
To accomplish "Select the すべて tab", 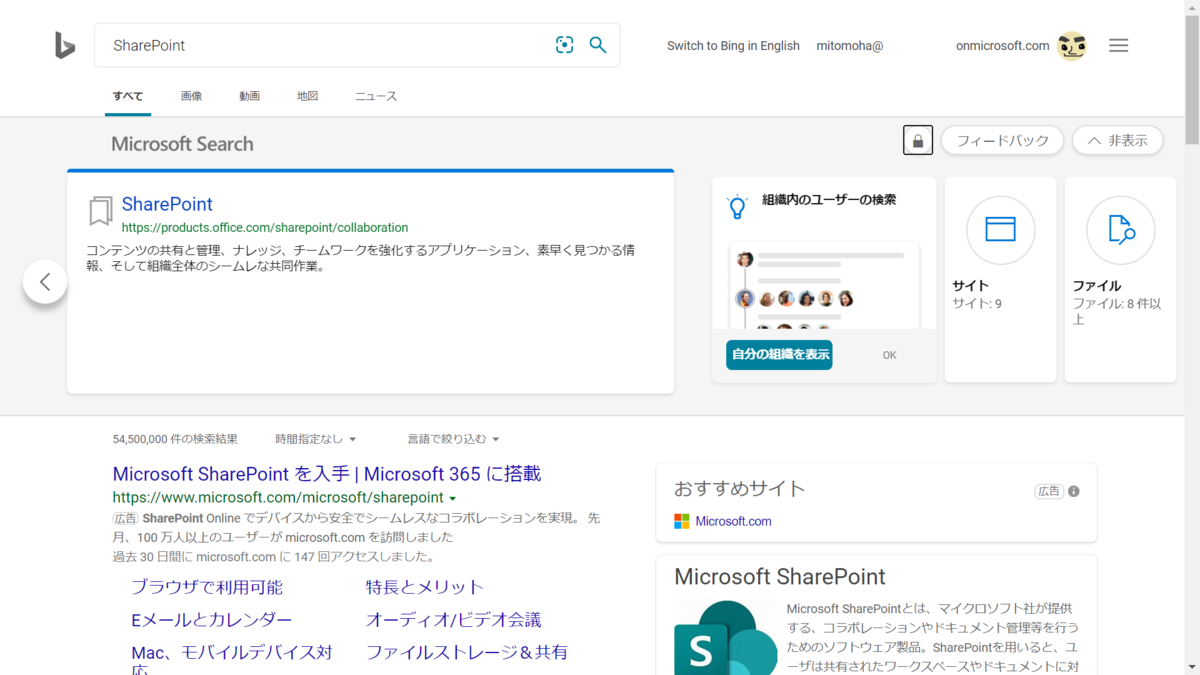I will pos(128,96).
